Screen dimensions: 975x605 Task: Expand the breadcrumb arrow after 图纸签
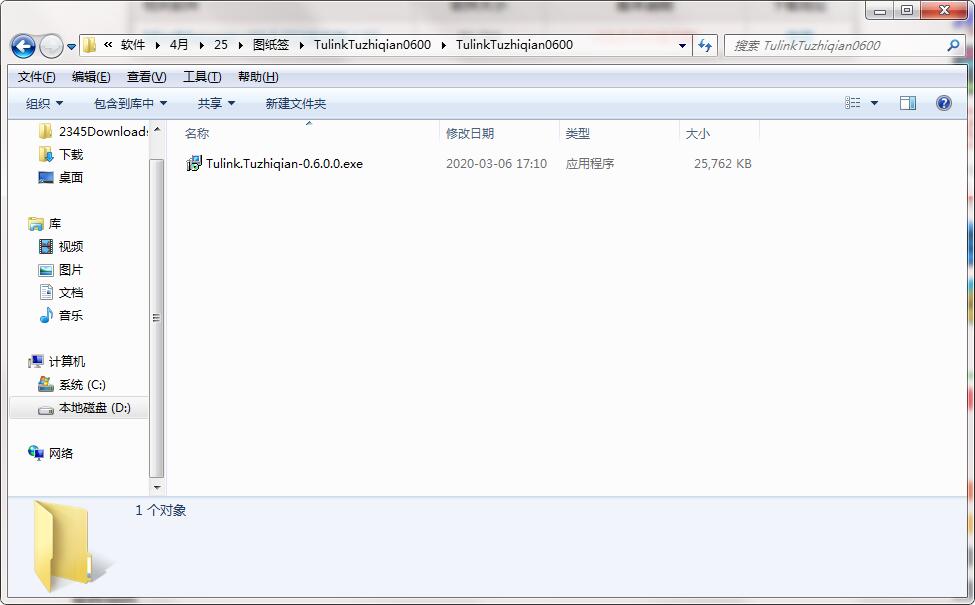[x=302, y=45]
